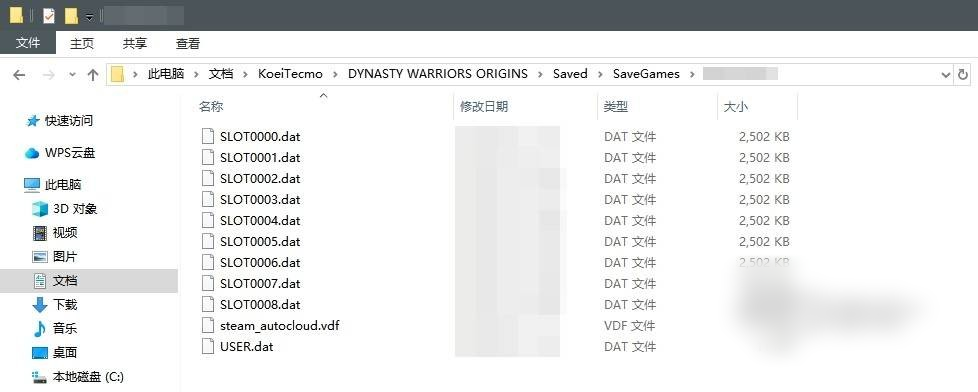Click the Refresh icon beside address bar
The width and height of the screenshot is (978, 392).
click(x=963, y=74)
